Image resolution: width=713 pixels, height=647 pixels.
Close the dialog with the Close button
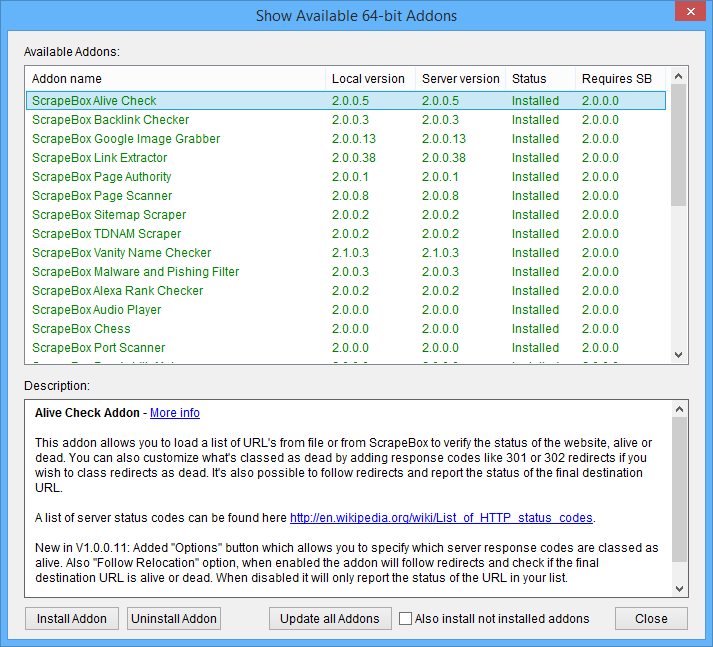coord(651,618)
